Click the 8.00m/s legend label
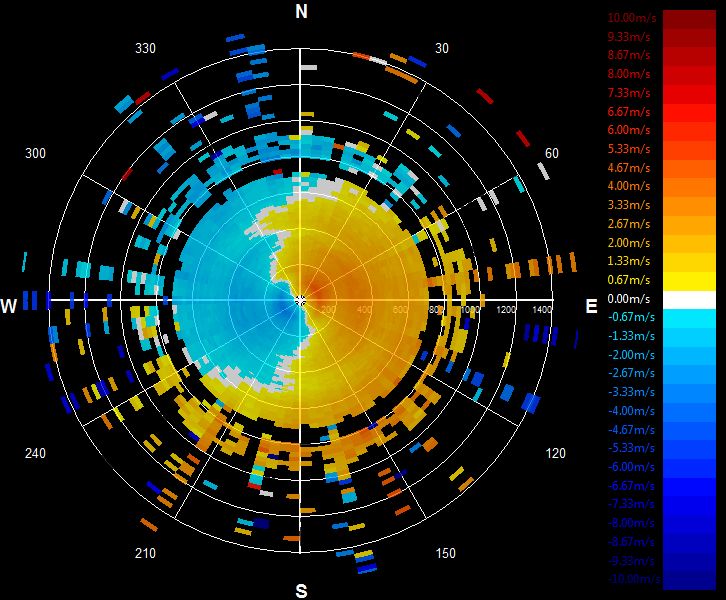The height and width of the screenshot is (600, 726). (629, 74)
